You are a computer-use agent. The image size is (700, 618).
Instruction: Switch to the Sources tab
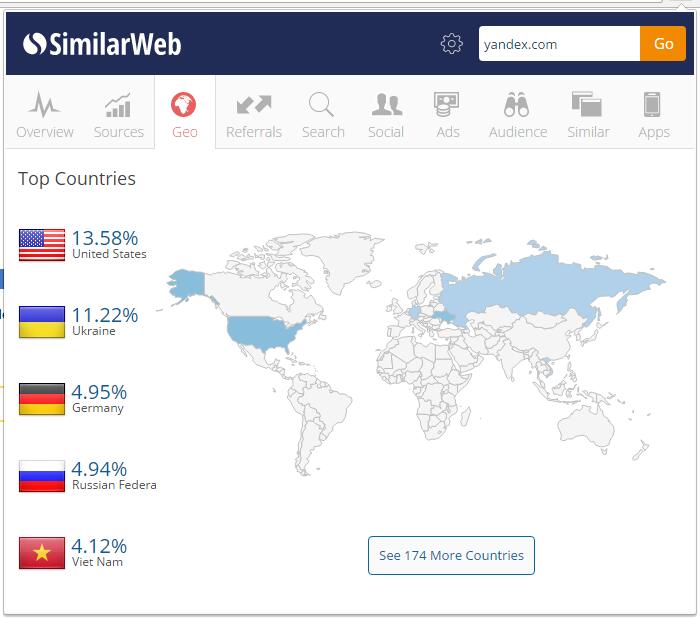click(x=118, y=114)
